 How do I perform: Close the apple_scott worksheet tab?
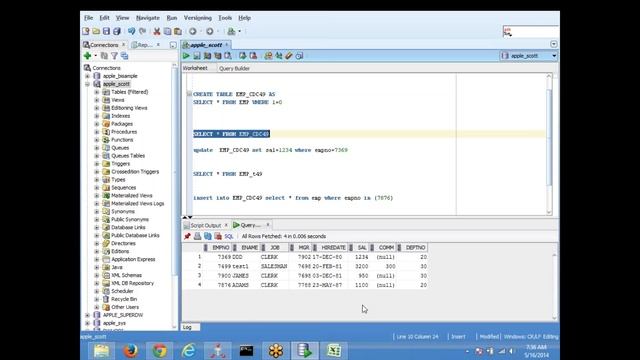tap(227, 44)
